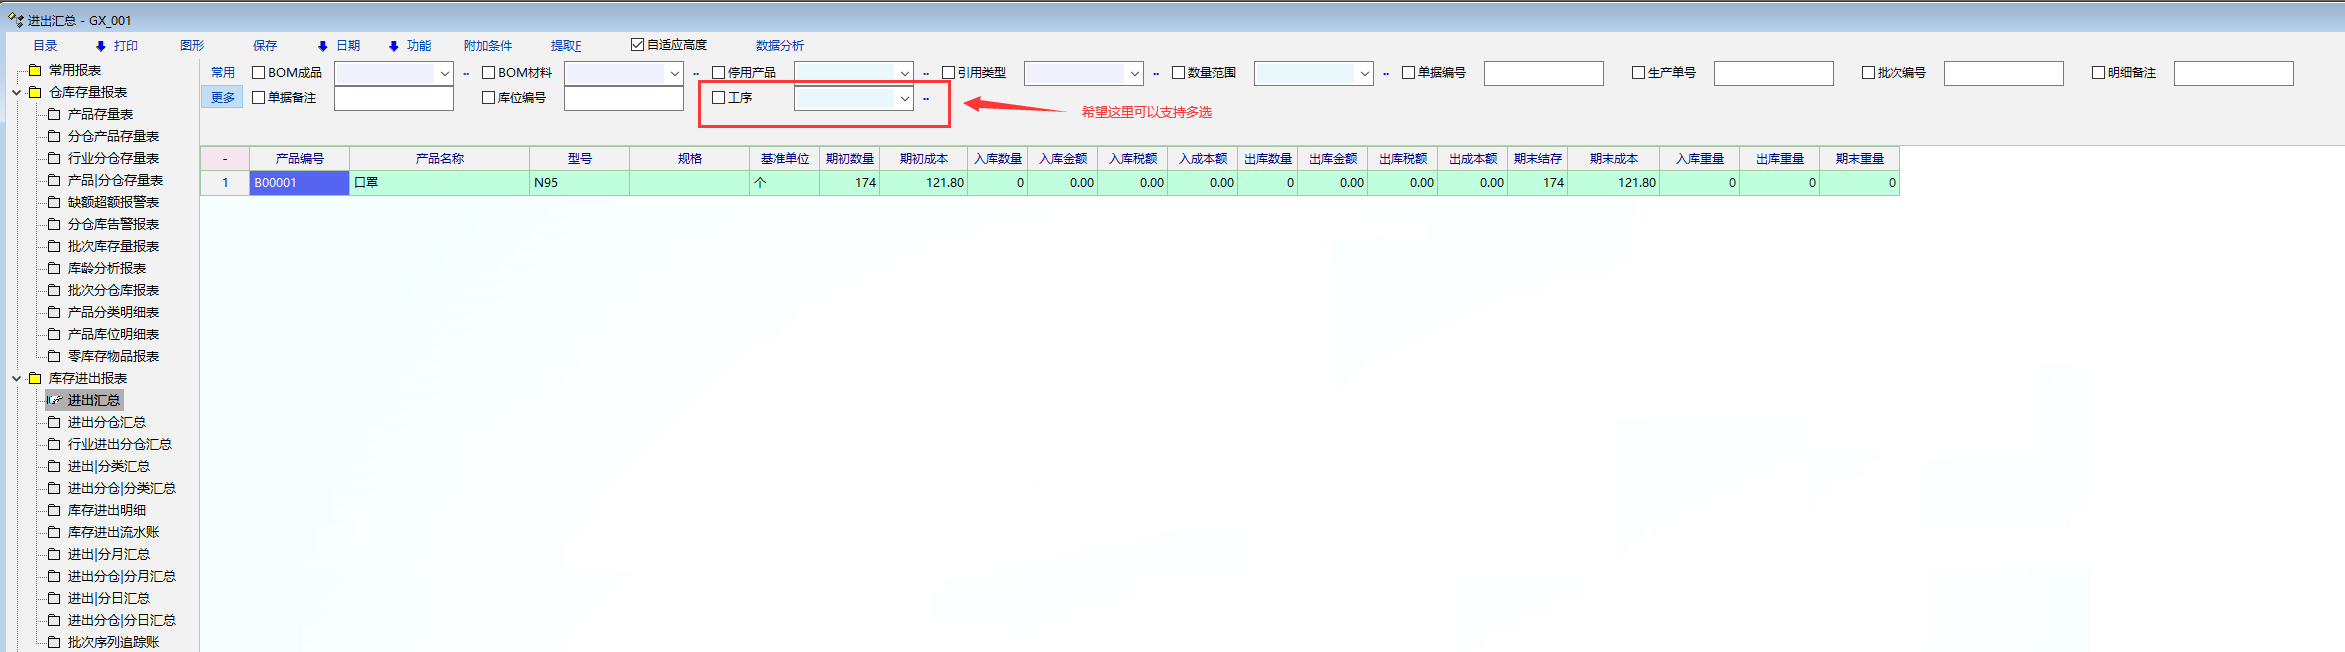This screenshot has width=2345, height=652.
Task: Tick the BOM成品 checkbox
Action: point(258,73)
